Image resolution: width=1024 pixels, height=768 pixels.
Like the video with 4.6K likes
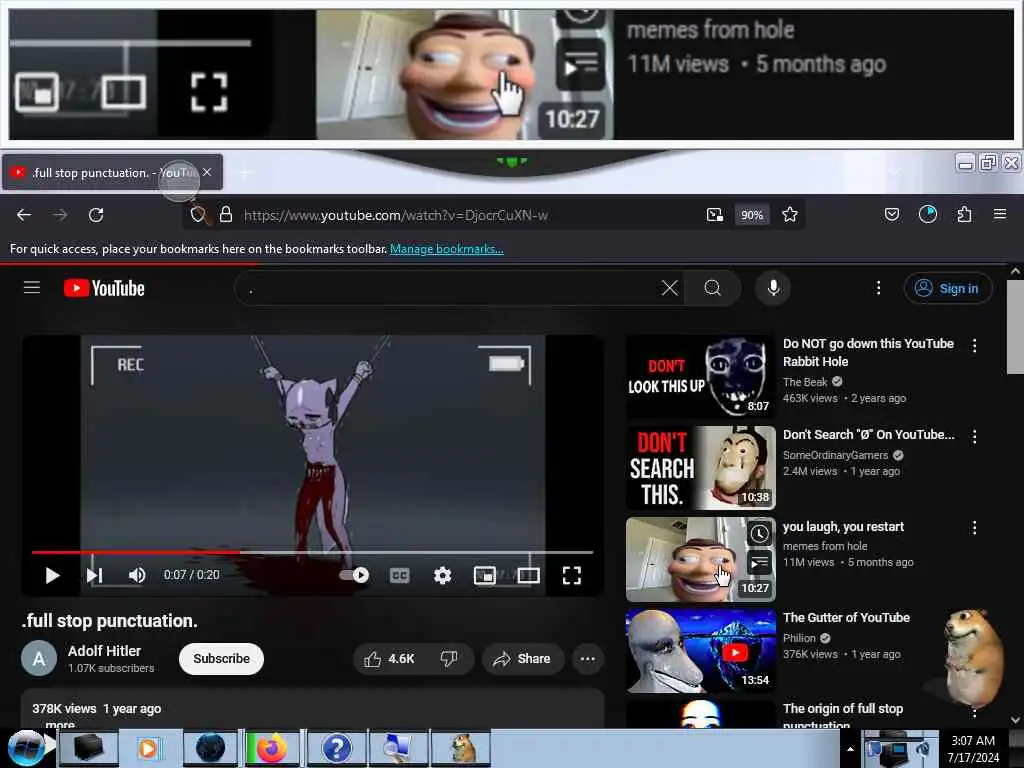389,659
